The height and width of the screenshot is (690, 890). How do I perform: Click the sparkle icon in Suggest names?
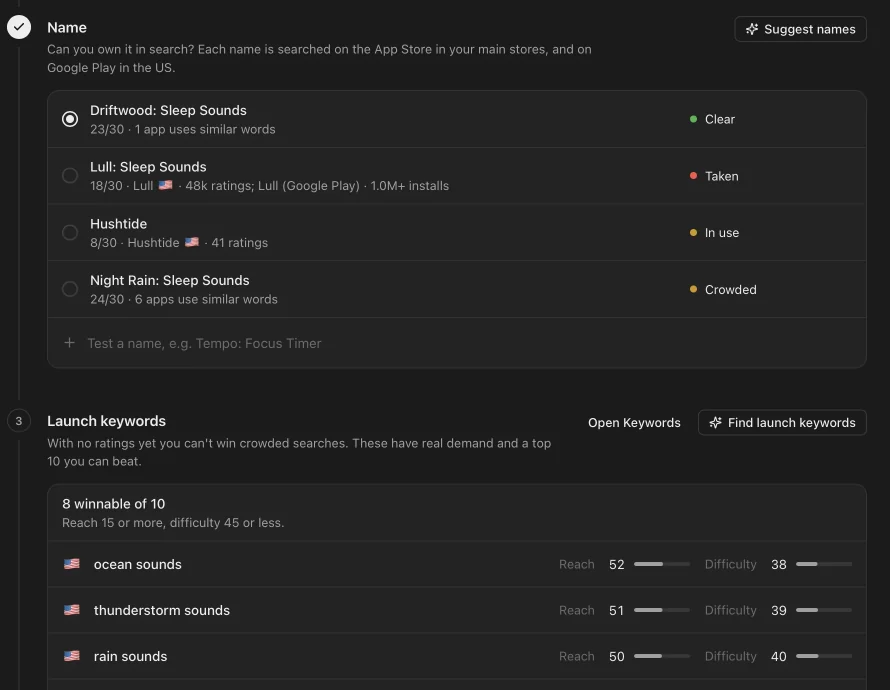[752, 29]
